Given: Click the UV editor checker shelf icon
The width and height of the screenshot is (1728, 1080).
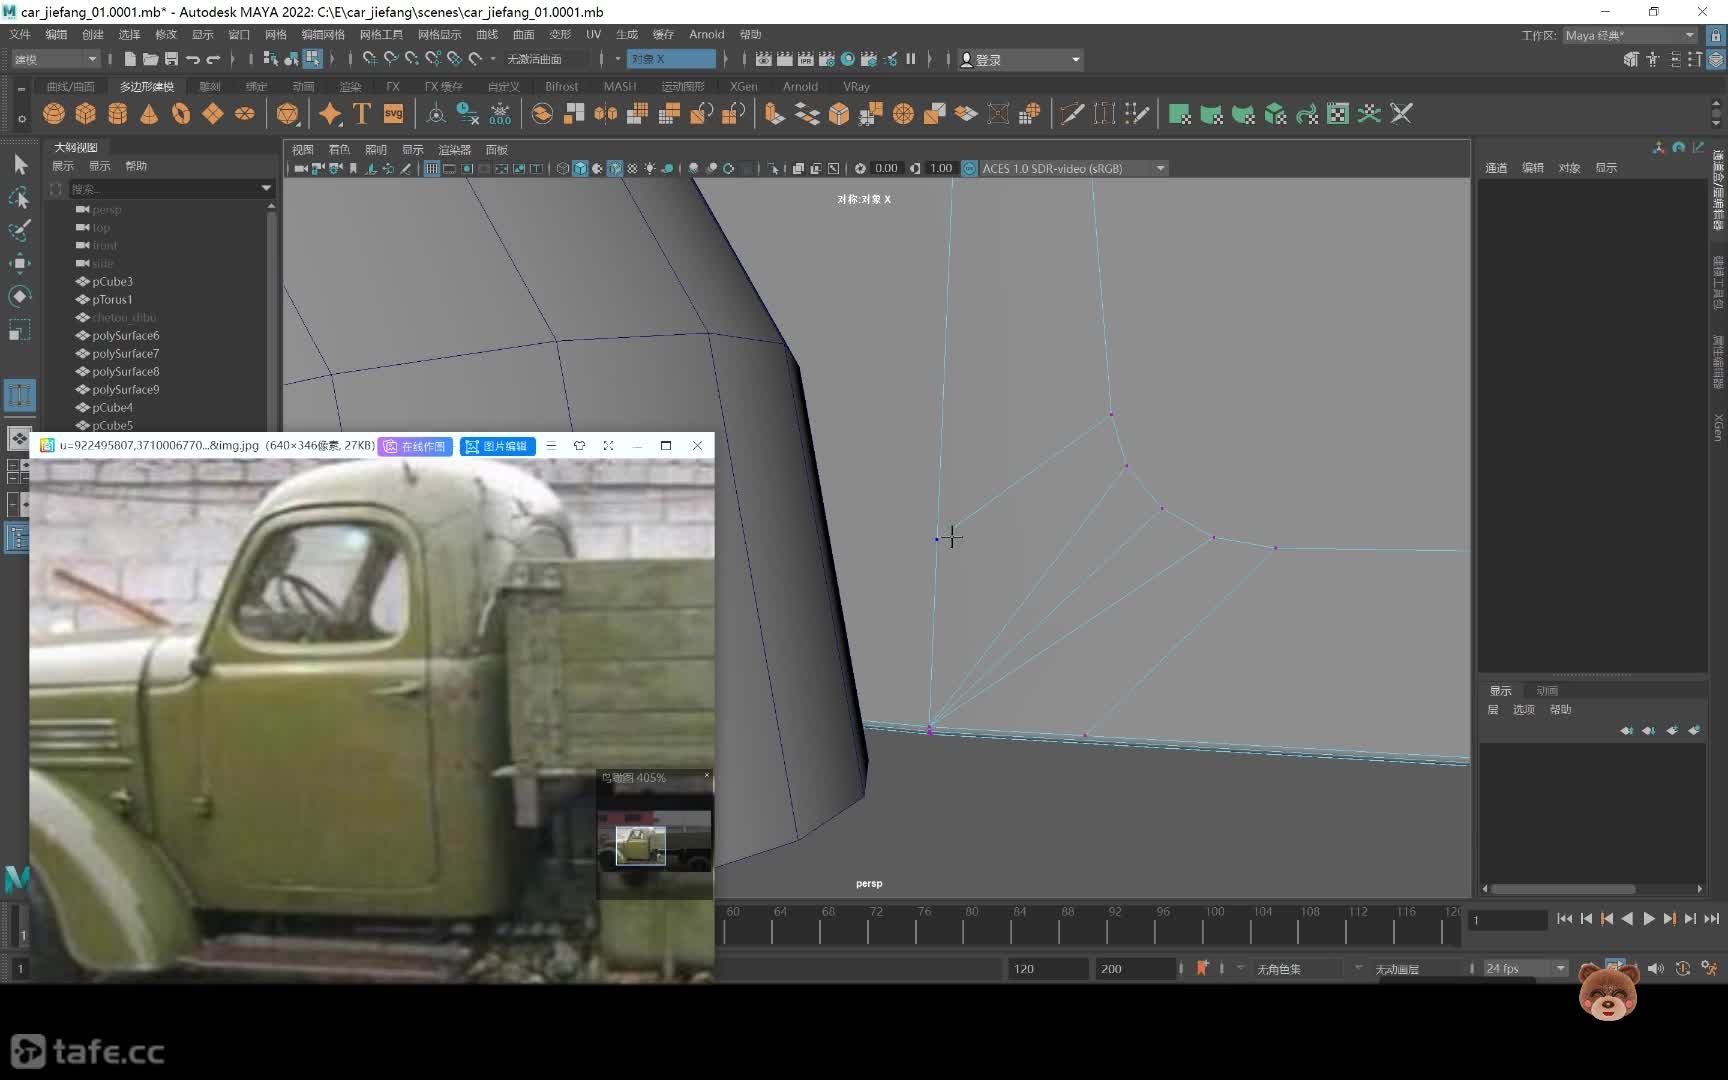Looking at the screenshot, I should click(1338, 114).
